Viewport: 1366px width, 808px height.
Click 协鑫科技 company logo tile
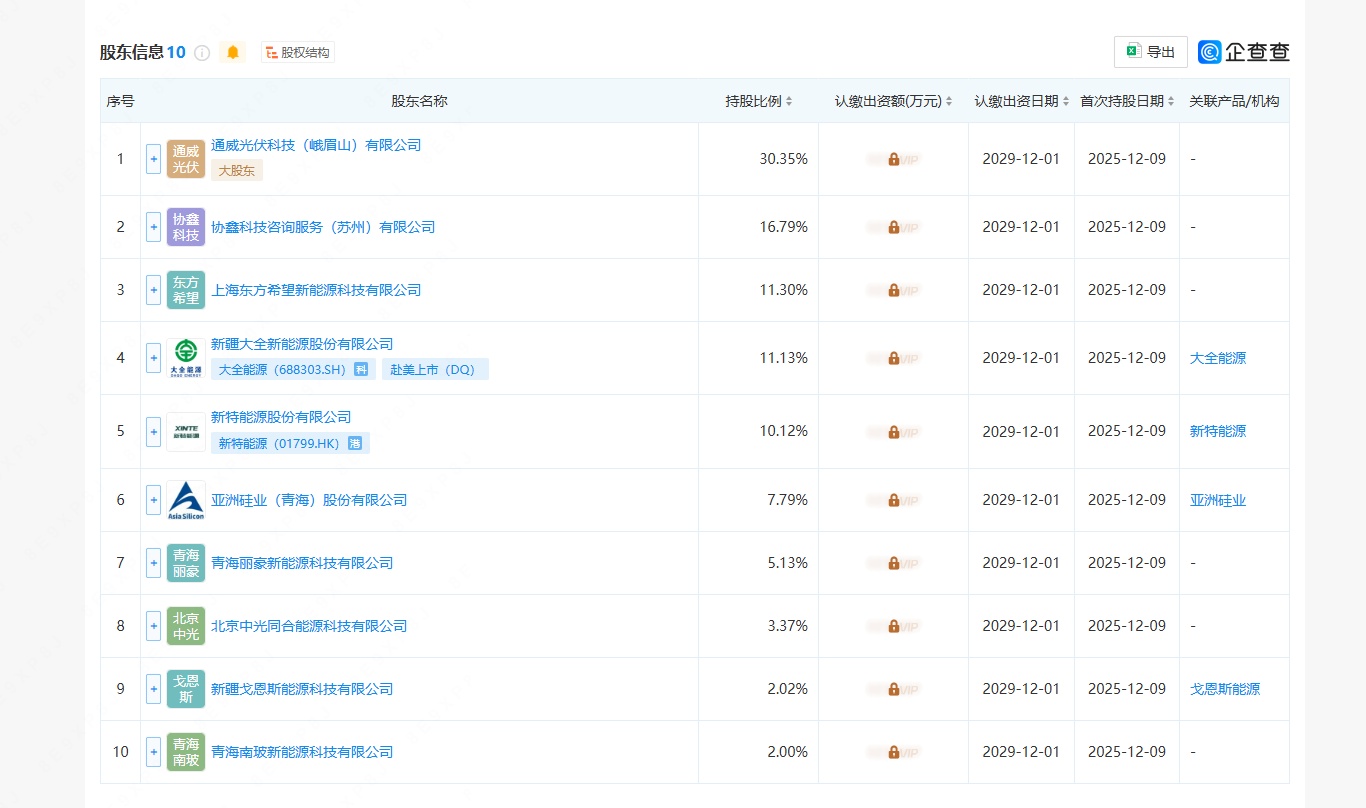click(186, 227)
